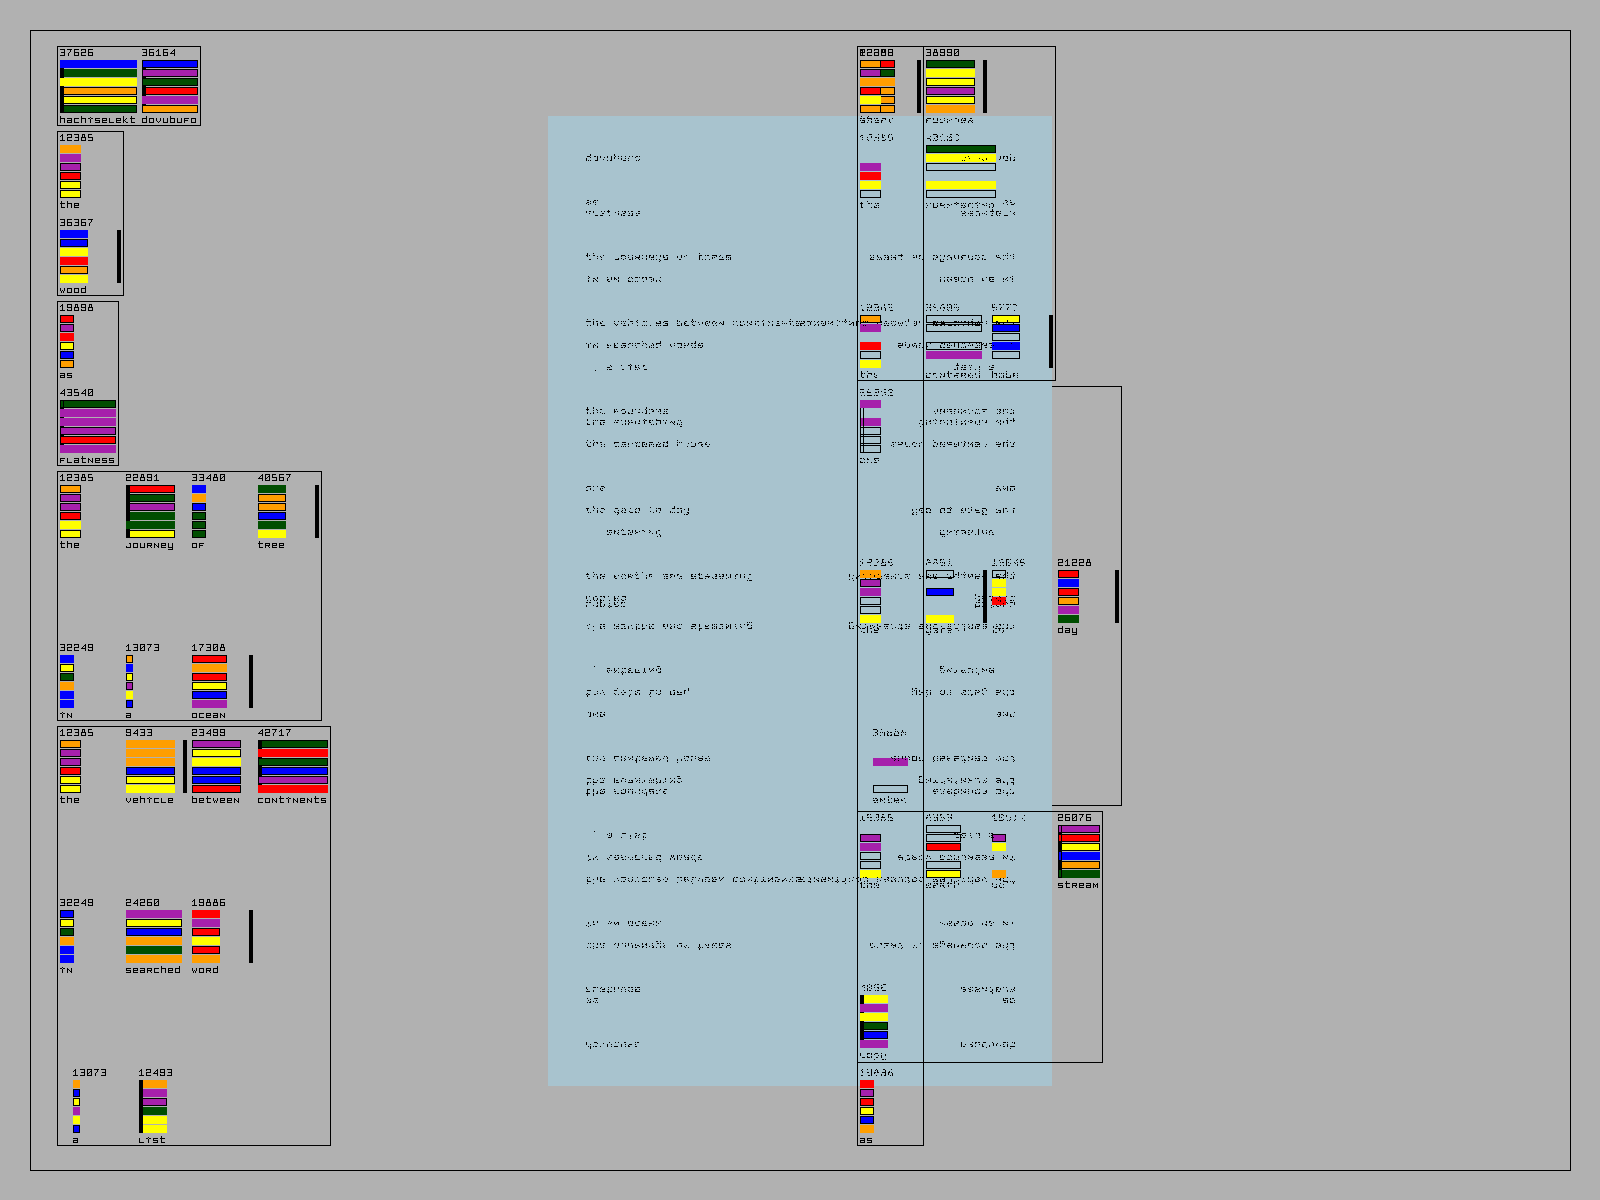The height and width of the screenshot is (1200, 1600).
Task: Select the 'dovubufo' color bar block
Action: point(170,86)
